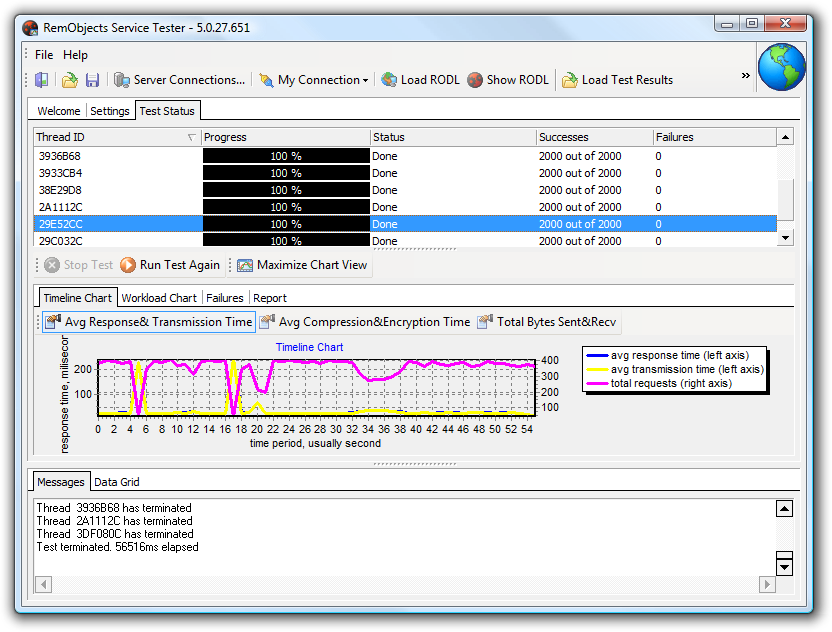This screenshot has height=632, width=832.
Task: Click progress bar of thread 29E52CC
Action: [x=286, y=224]
